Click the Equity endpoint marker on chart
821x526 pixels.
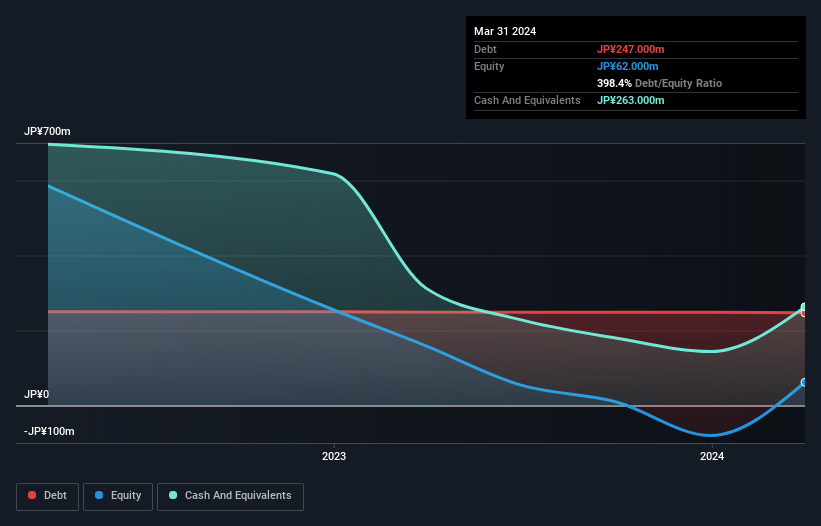click(x=804, y=383)
